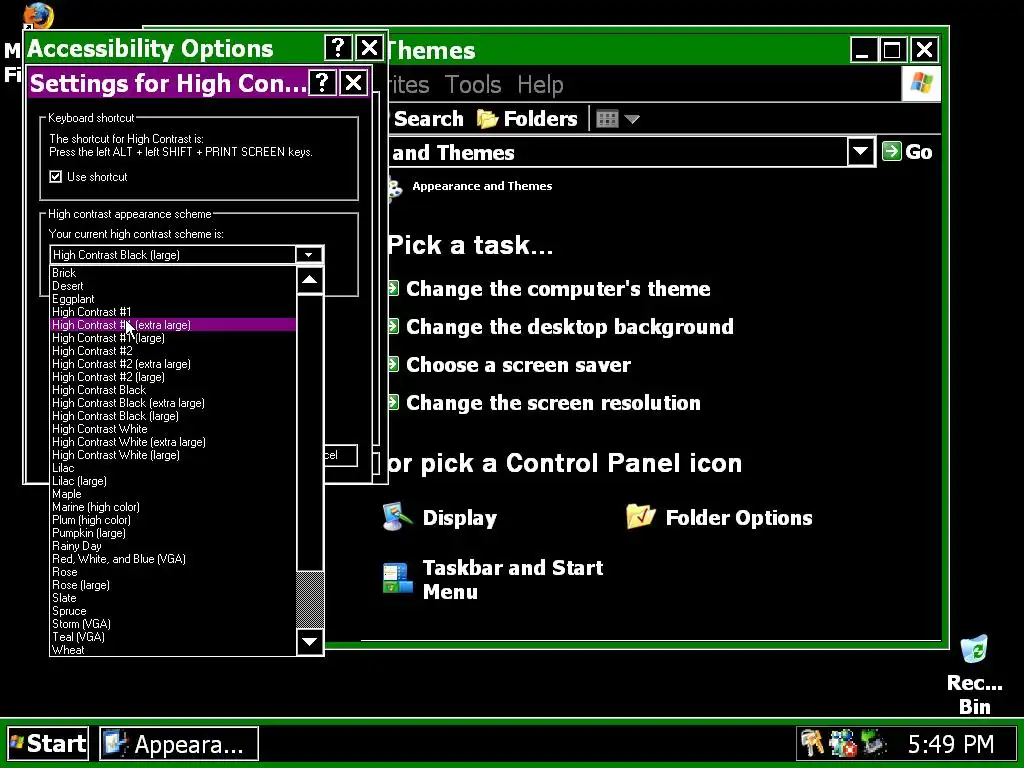Select High Contrast #1 (large) item

173,338
